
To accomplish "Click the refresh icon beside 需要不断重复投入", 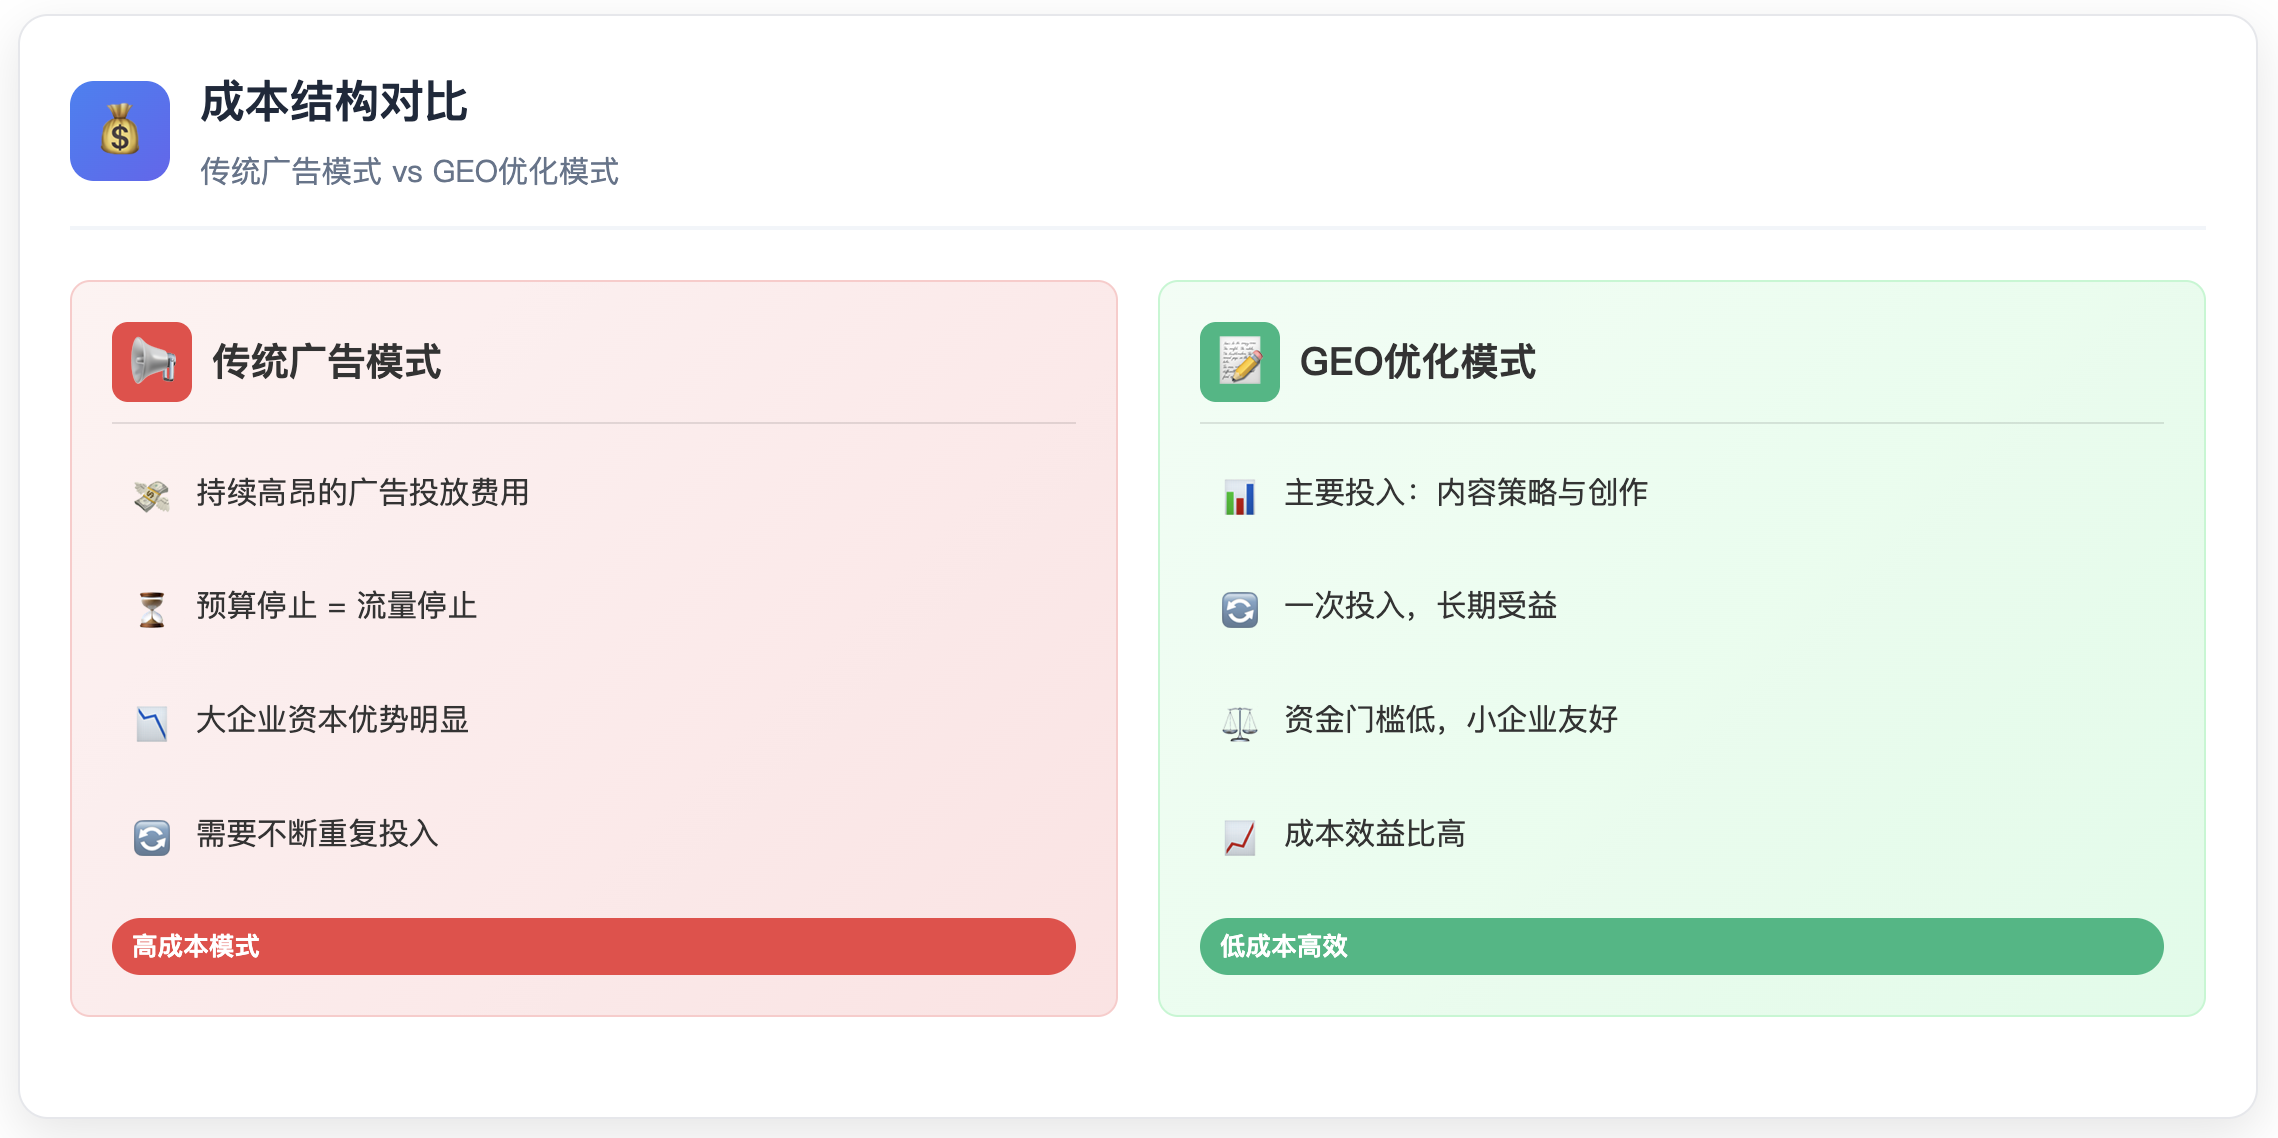I will point(152,837).
